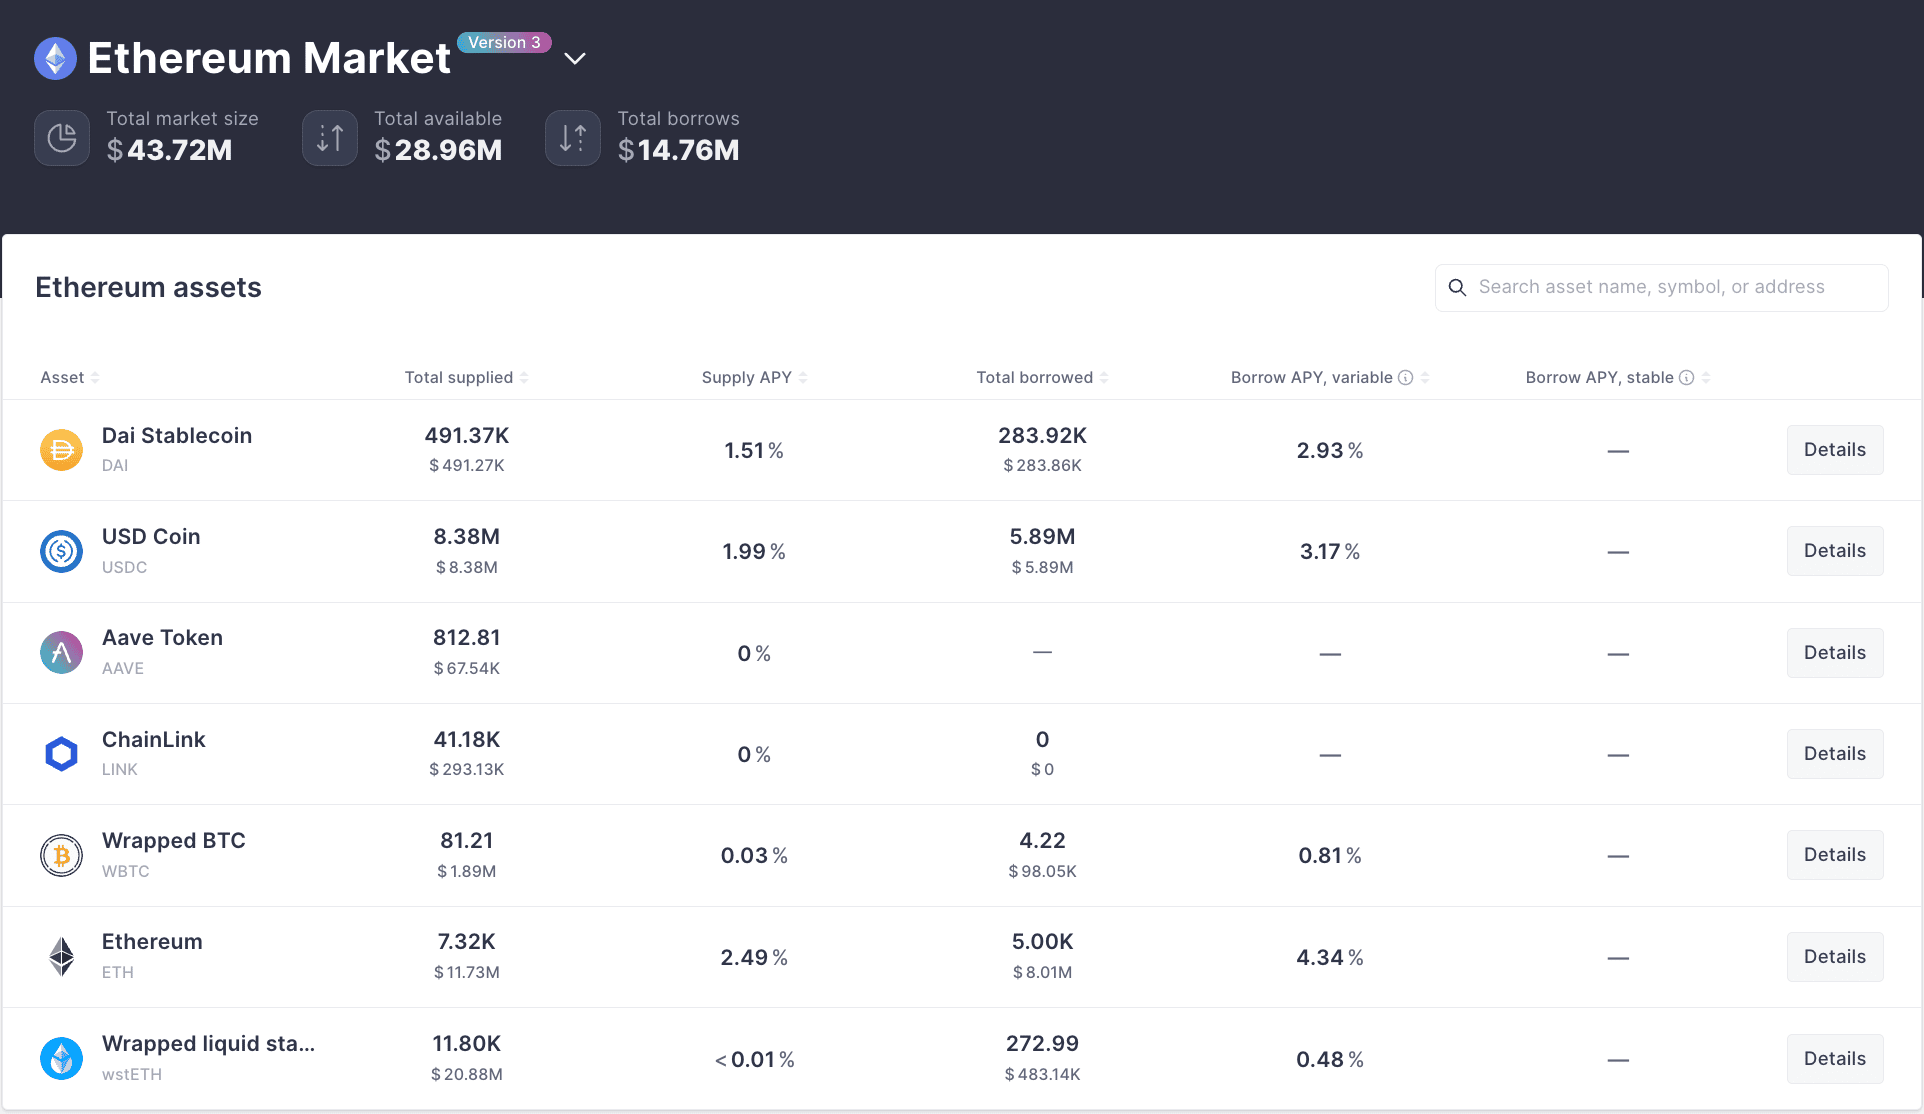Select the USD Coin asset name
The width and height of the screenshot is (1924, 1114).
coord(151,537)
